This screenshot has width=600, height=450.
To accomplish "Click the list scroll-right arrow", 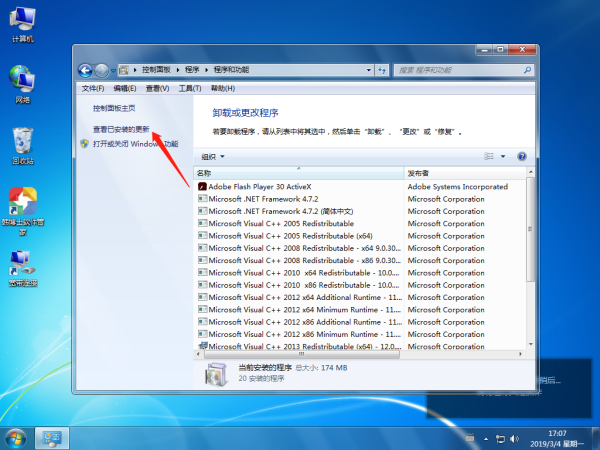I will click(521, 354).
